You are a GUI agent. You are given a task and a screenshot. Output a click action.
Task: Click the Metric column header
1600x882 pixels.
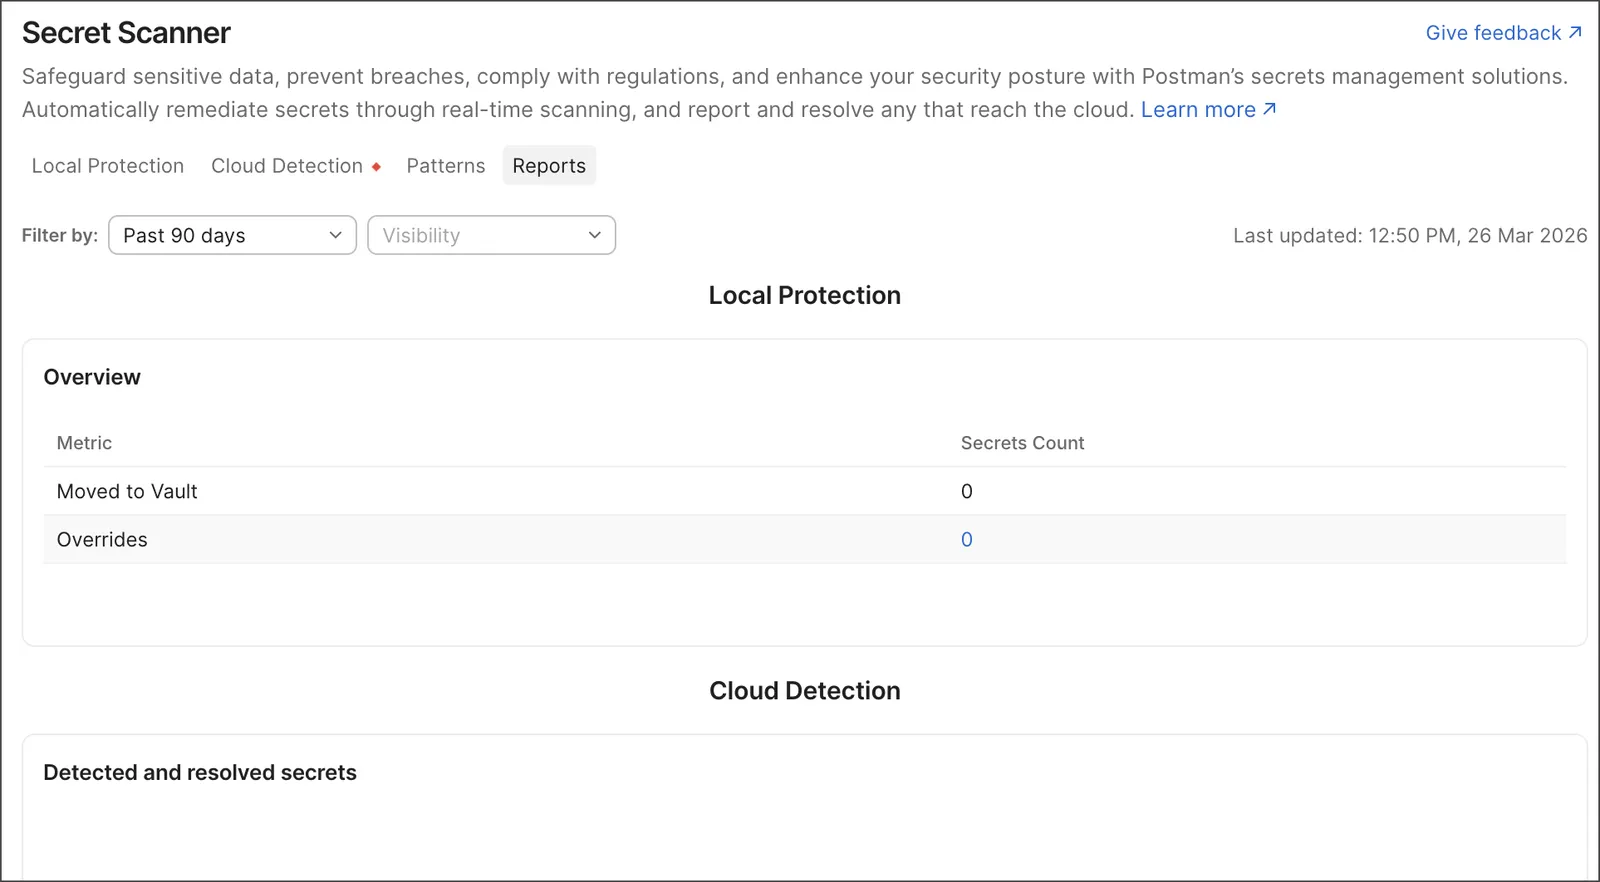[84, 443]
